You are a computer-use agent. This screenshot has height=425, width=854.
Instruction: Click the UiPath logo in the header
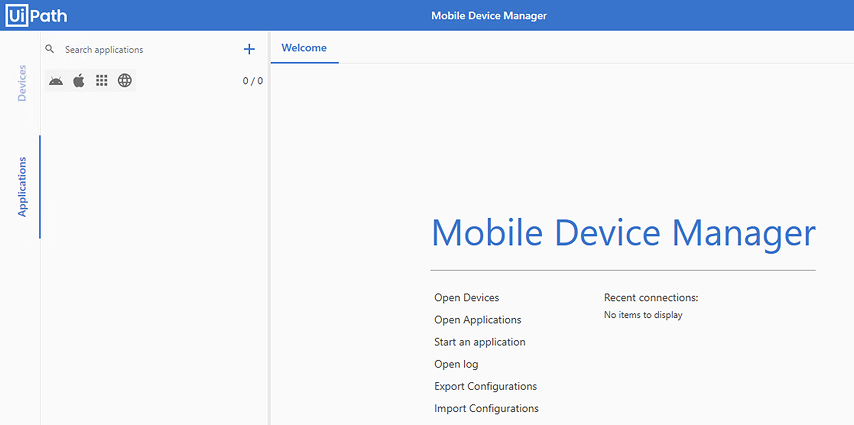click(36, 15)
